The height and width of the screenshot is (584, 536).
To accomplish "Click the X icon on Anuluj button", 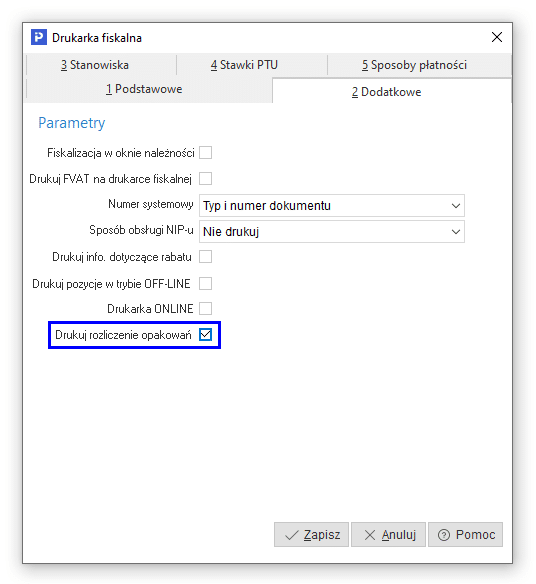I will click(370, 535).
